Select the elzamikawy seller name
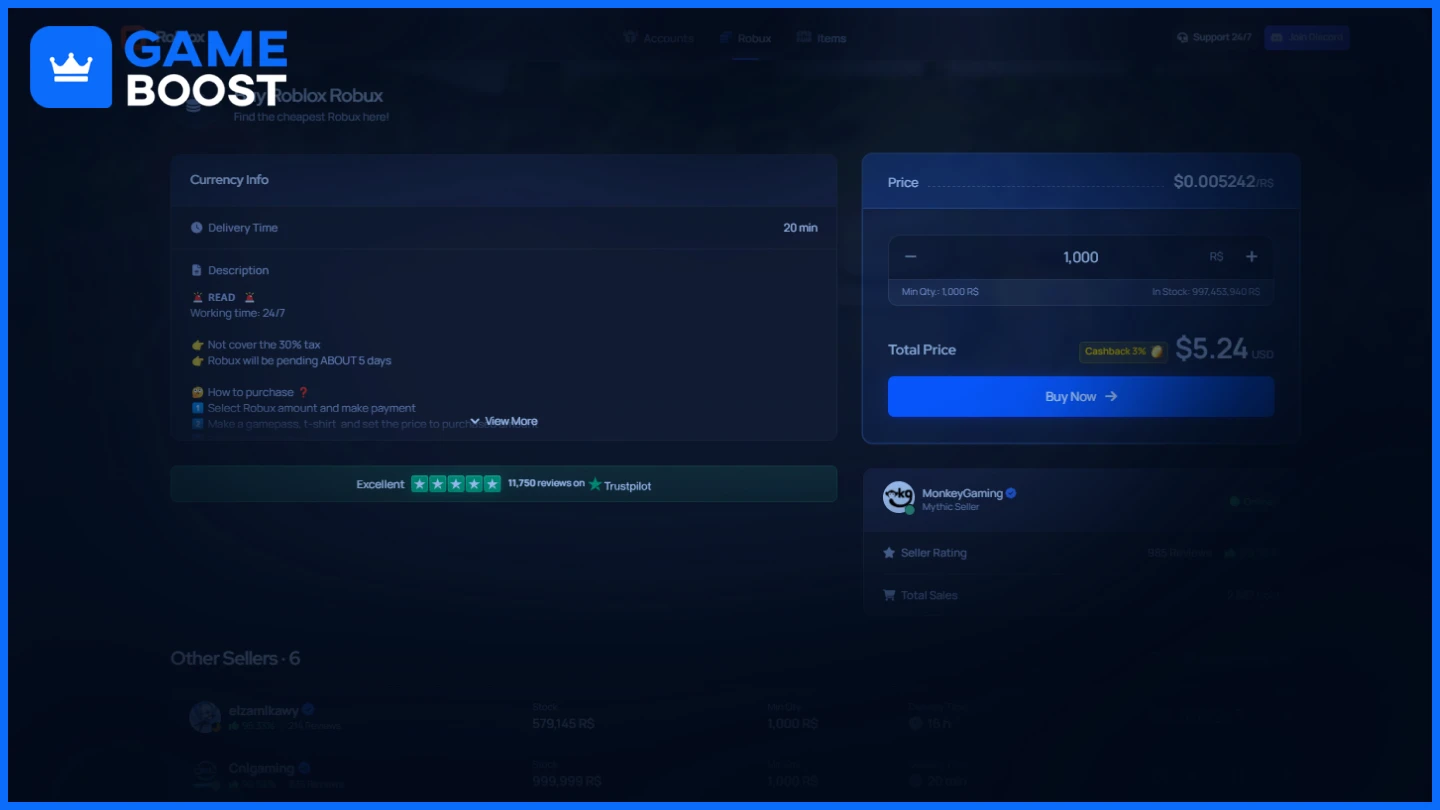 click(264, 710)
